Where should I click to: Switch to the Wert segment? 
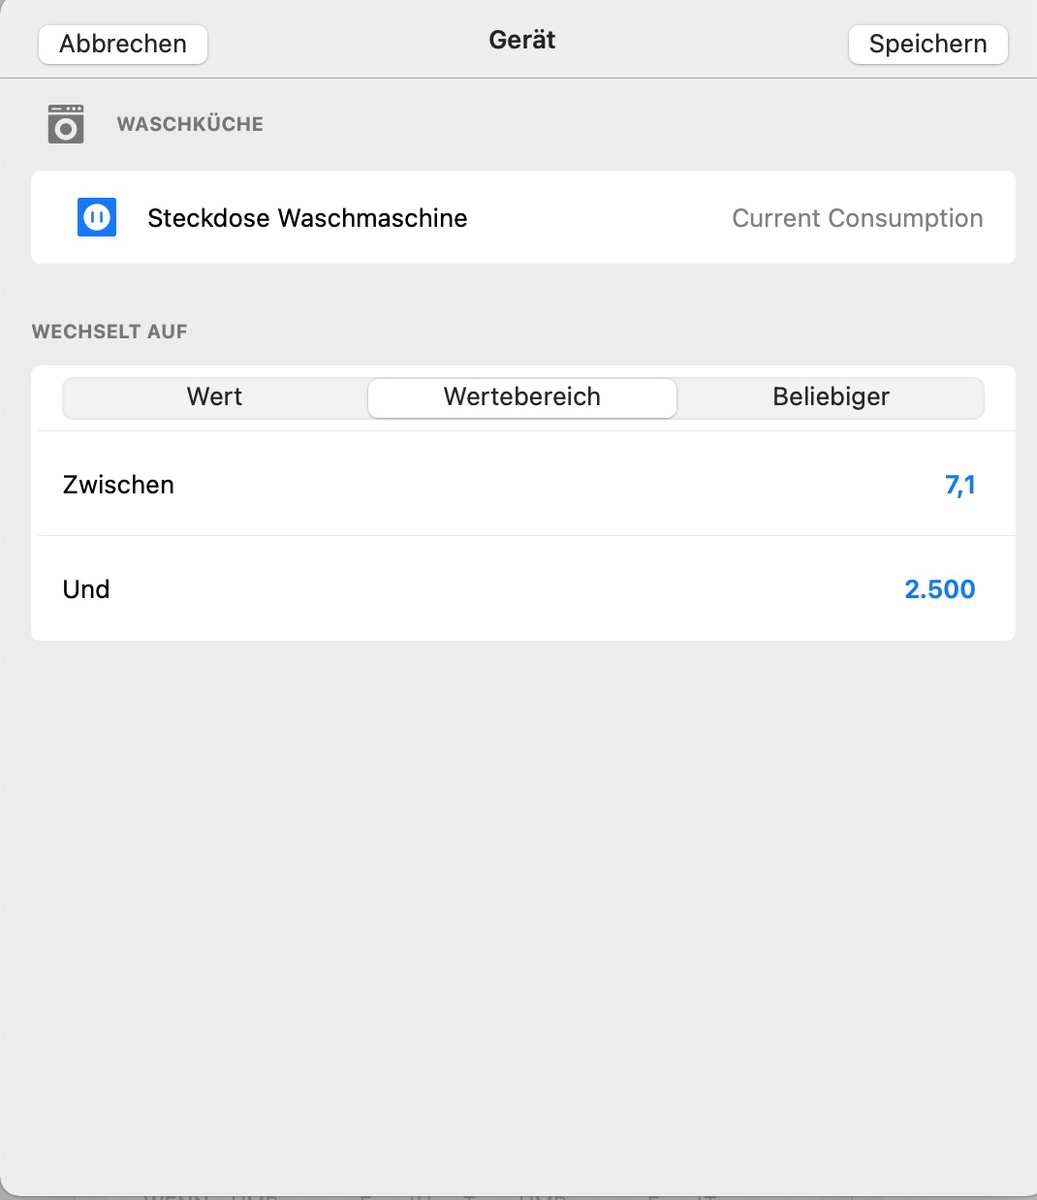point(215,397)
